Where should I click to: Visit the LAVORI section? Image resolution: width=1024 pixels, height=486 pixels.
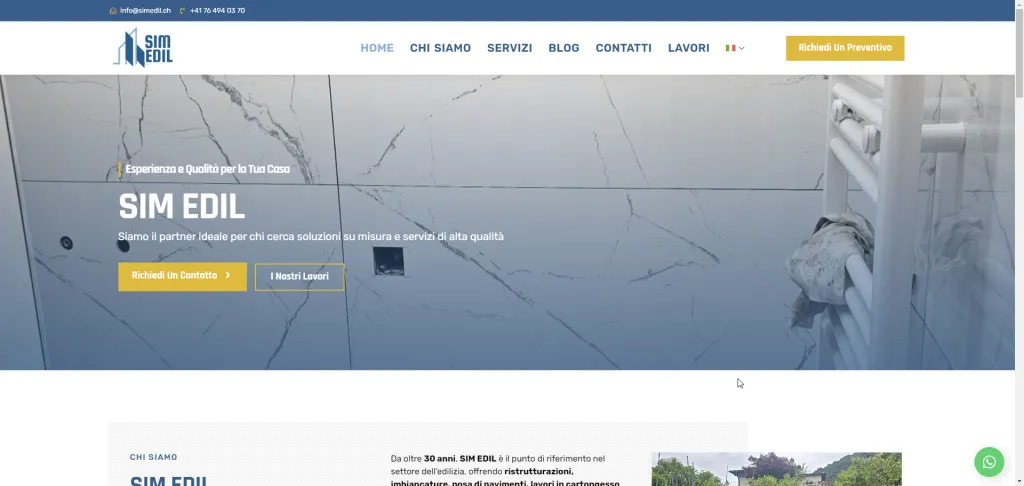click(x=688, y=48)
